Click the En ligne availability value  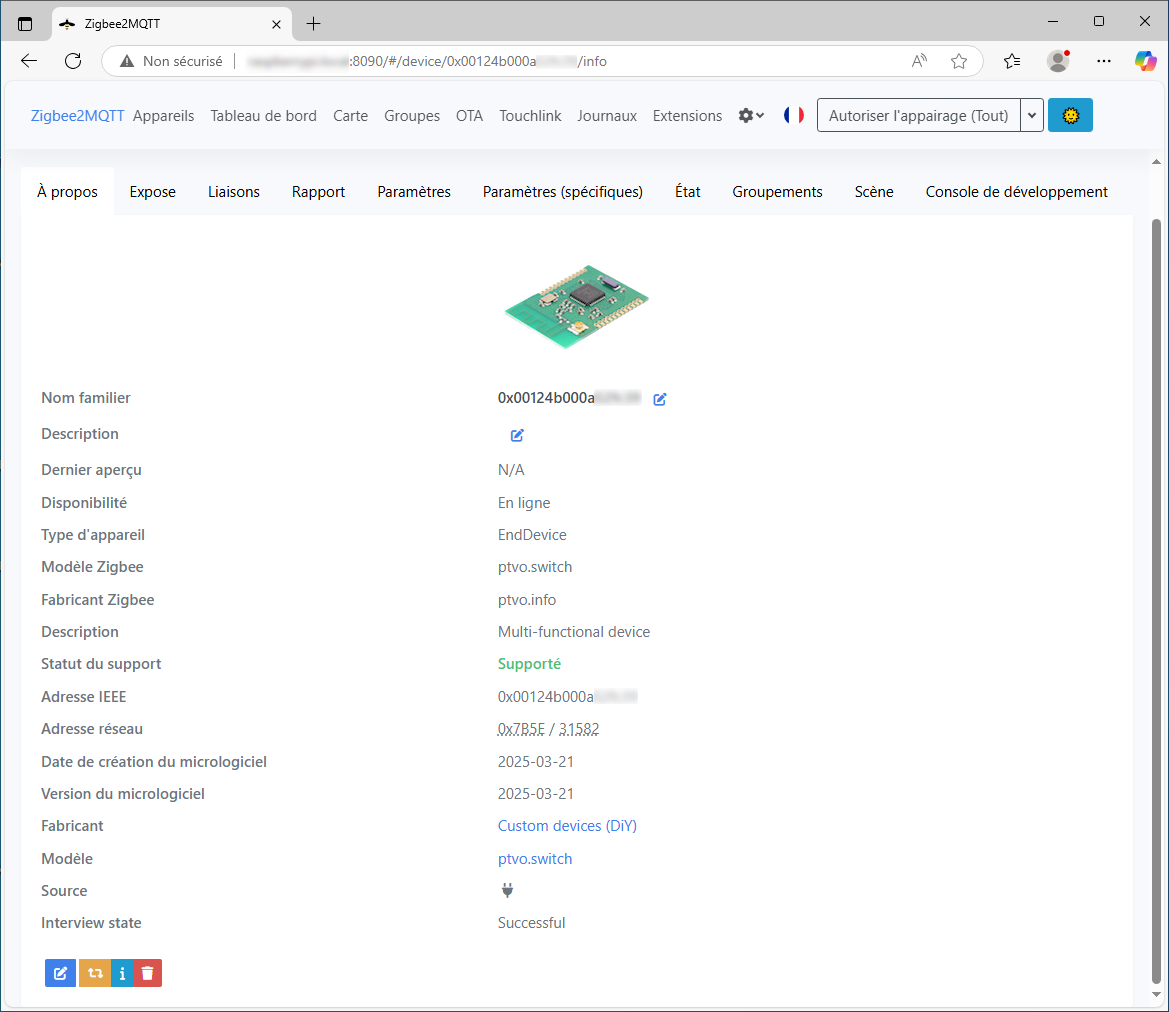[x=524, y=503]
